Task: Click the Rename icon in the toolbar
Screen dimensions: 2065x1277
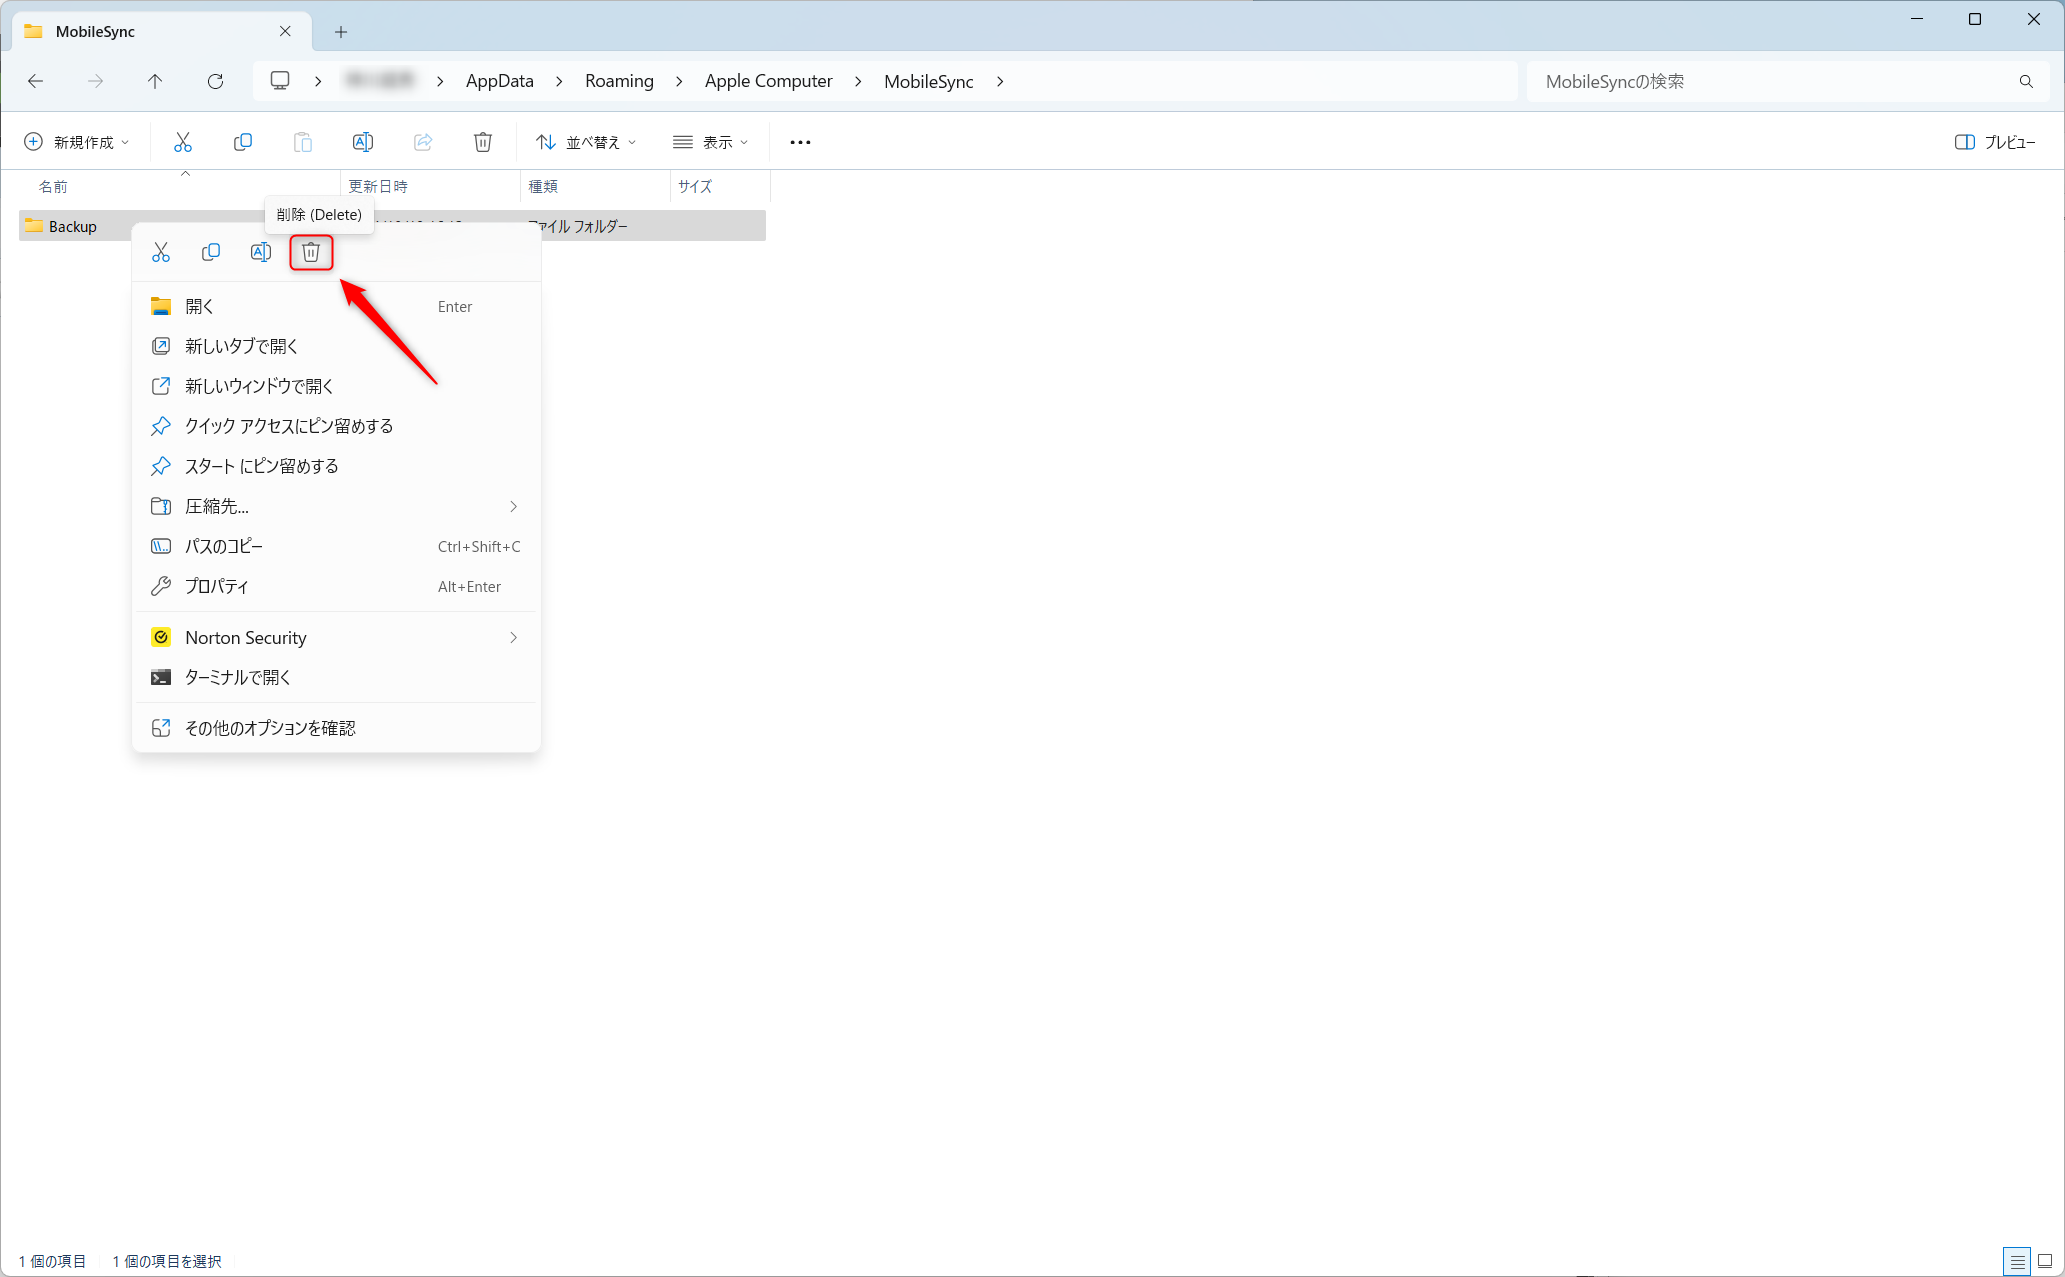Action: click(363, 142)
